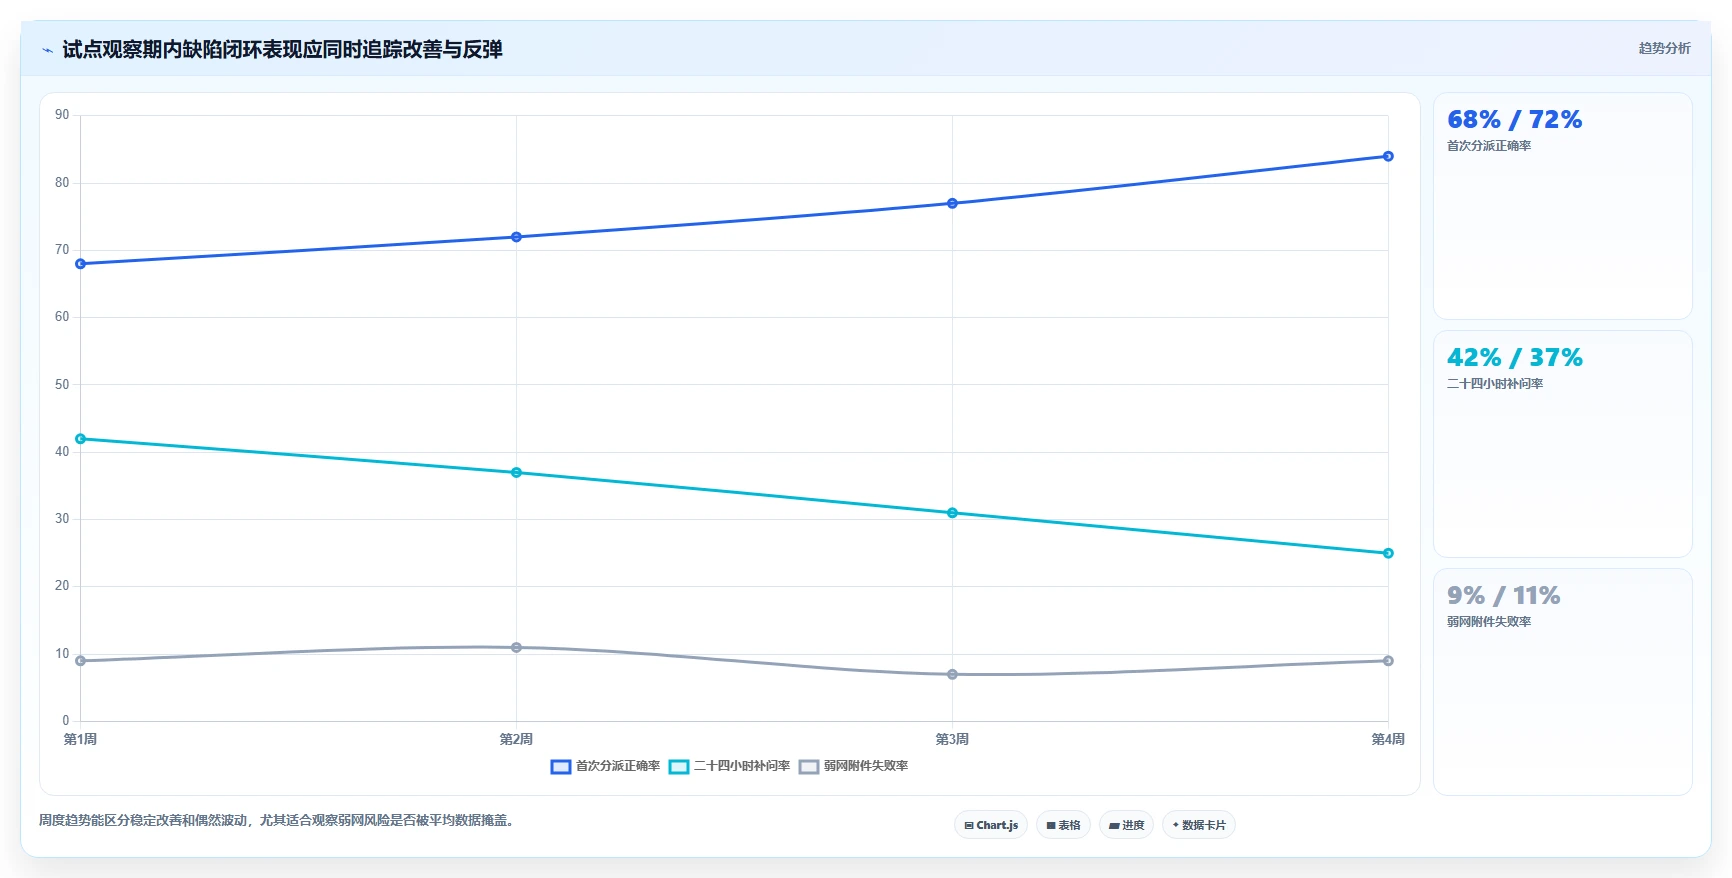Click the gray data point at 第1周
This screenshot has width=1732, height=878.
pyautogui.click(x=81, y=661)
